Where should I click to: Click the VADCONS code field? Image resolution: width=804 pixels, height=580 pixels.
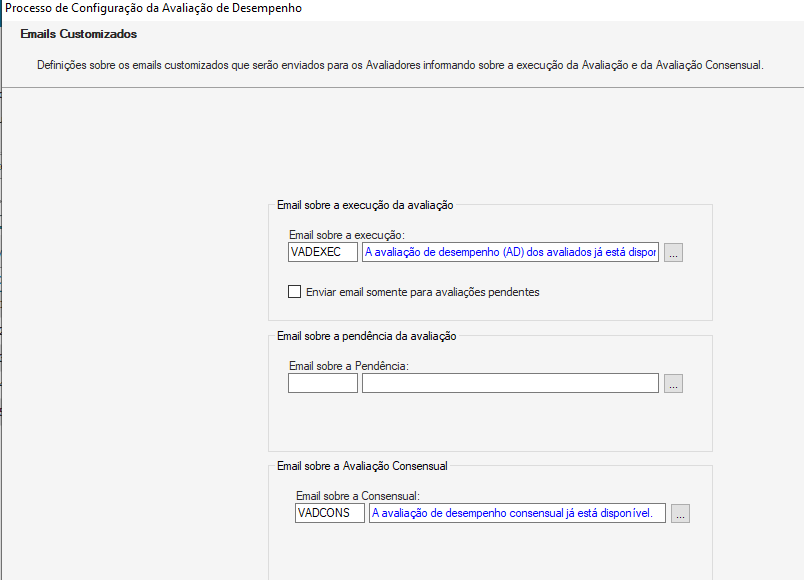click(x=329, y=513)
